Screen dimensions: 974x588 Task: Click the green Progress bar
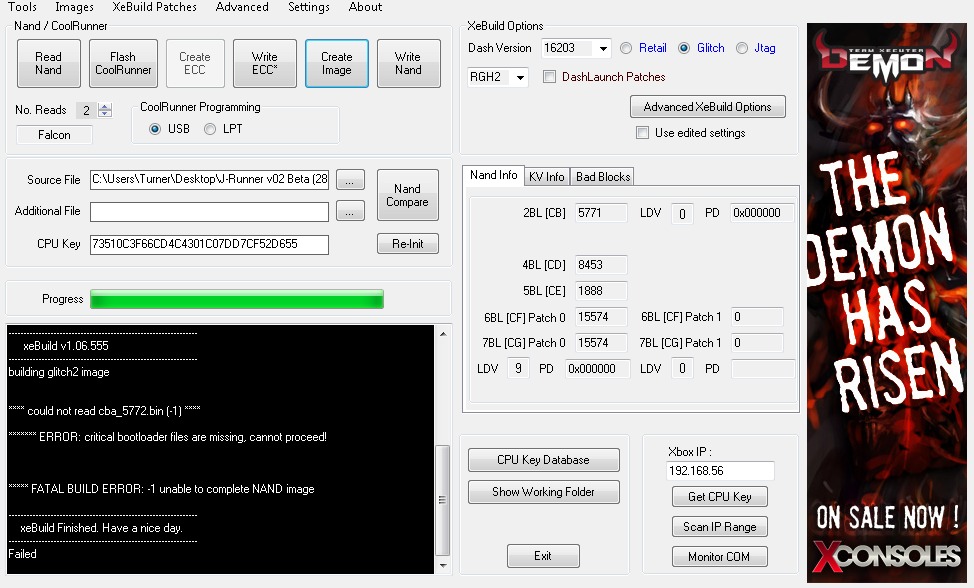[237, 299]
